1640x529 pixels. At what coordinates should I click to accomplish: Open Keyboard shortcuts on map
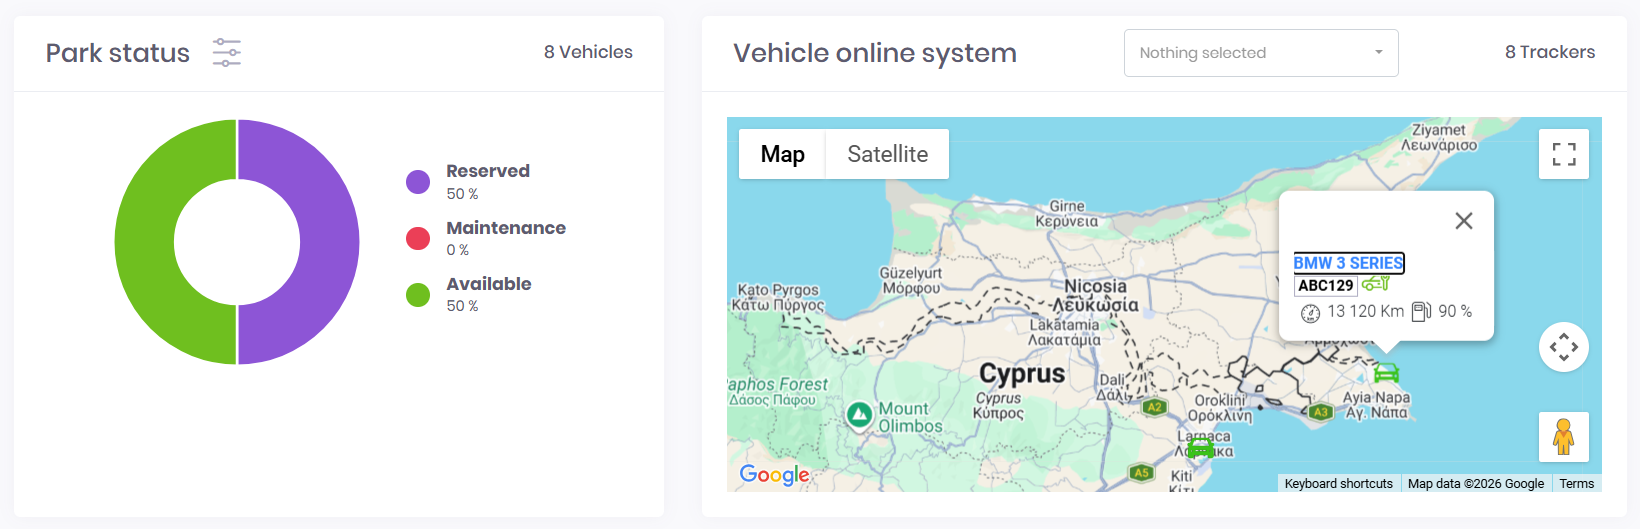[1338, 484]
